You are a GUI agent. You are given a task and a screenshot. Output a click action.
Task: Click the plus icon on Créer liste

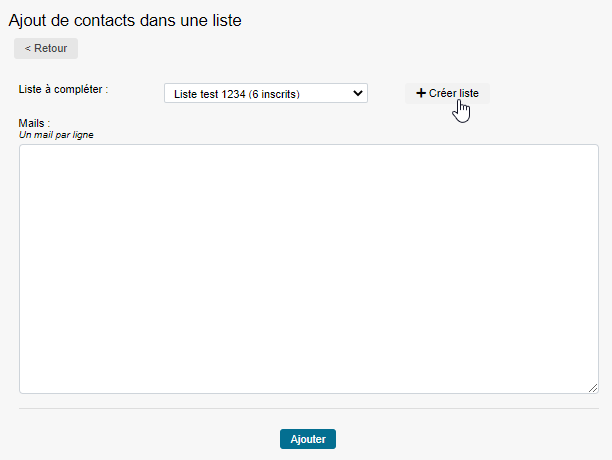coord(421,93)
